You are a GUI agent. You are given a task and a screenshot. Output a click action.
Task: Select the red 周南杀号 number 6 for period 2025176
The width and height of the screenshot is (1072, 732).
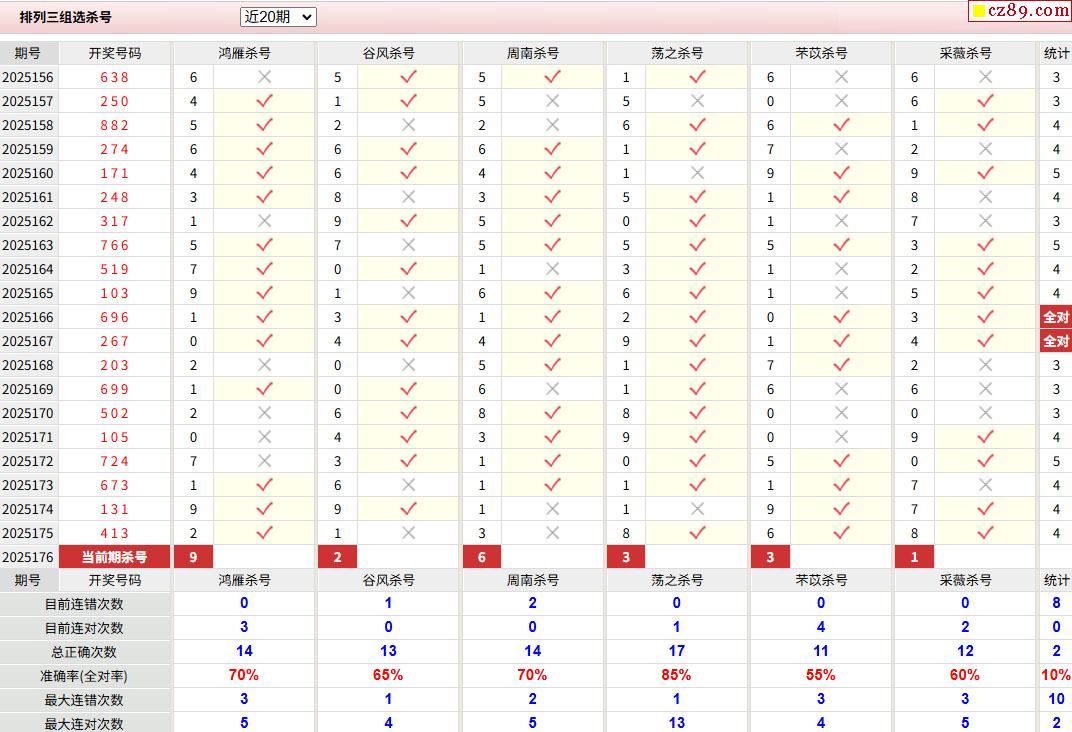click(x=481, y=557)
